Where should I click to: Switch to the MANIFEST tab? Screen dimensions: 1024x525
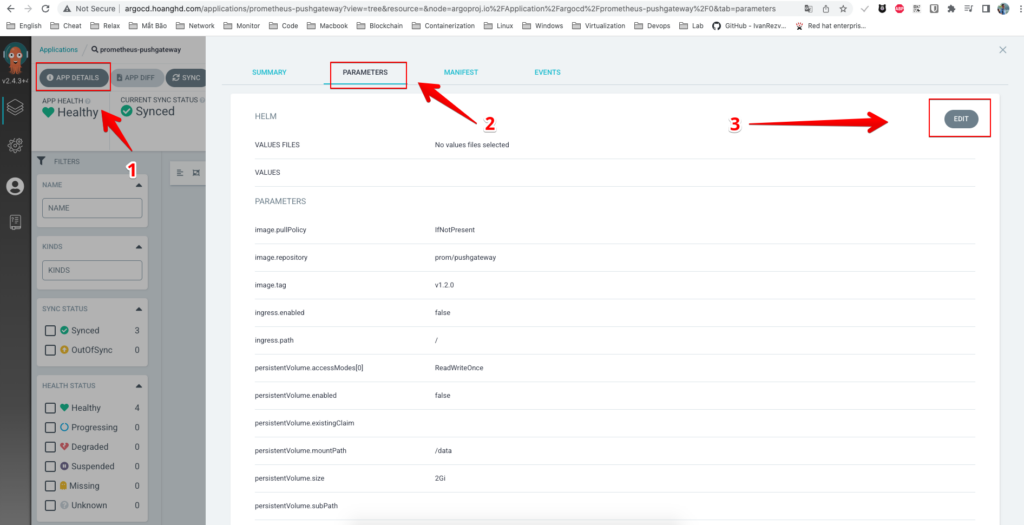point(461,72)
